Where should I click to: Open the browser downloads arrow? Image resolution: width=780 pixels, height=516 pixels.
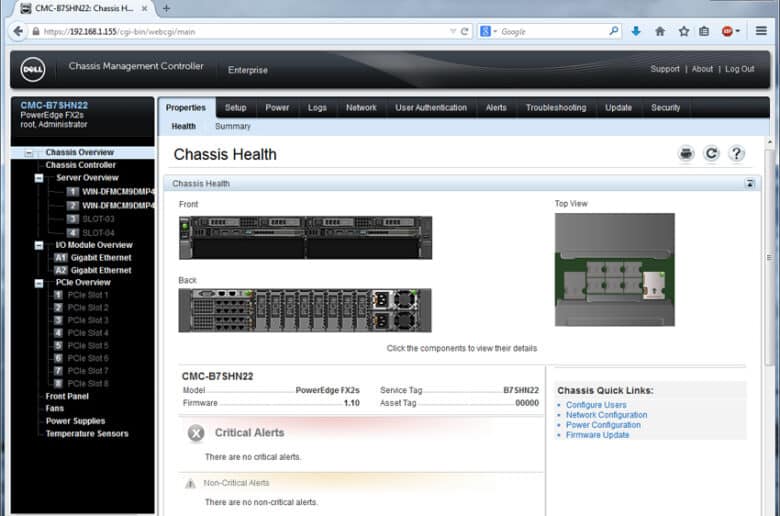(x=636, y=31)
